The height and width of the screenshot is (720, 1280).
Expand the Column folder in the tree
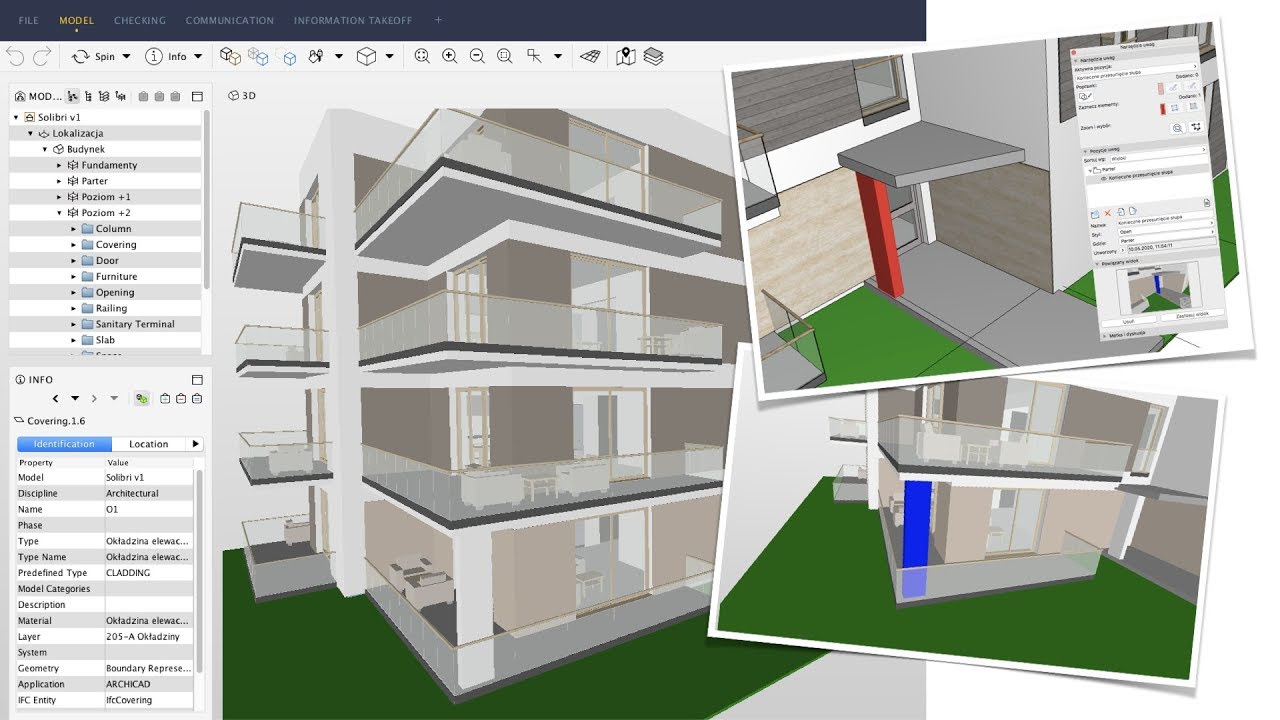(74, 229)
